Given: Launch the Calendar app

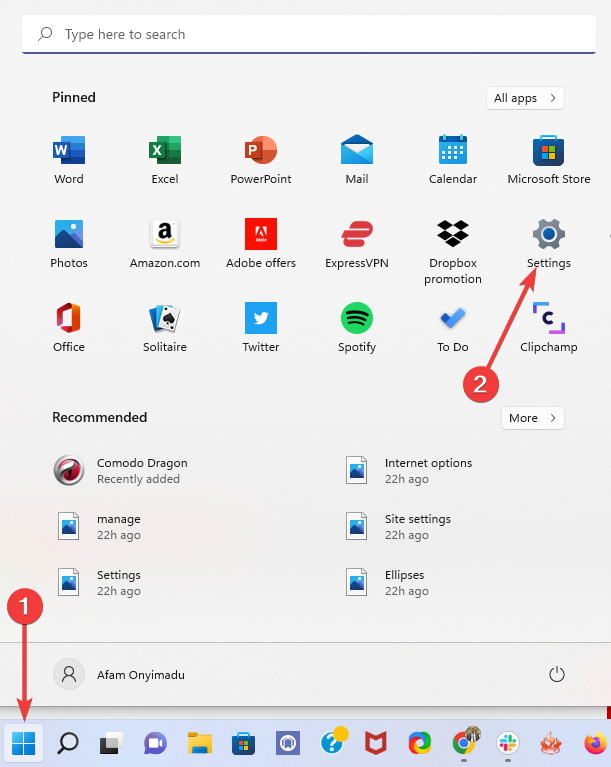Looking at the screenshot, I should pyautogui.click(x=453, y=160).
